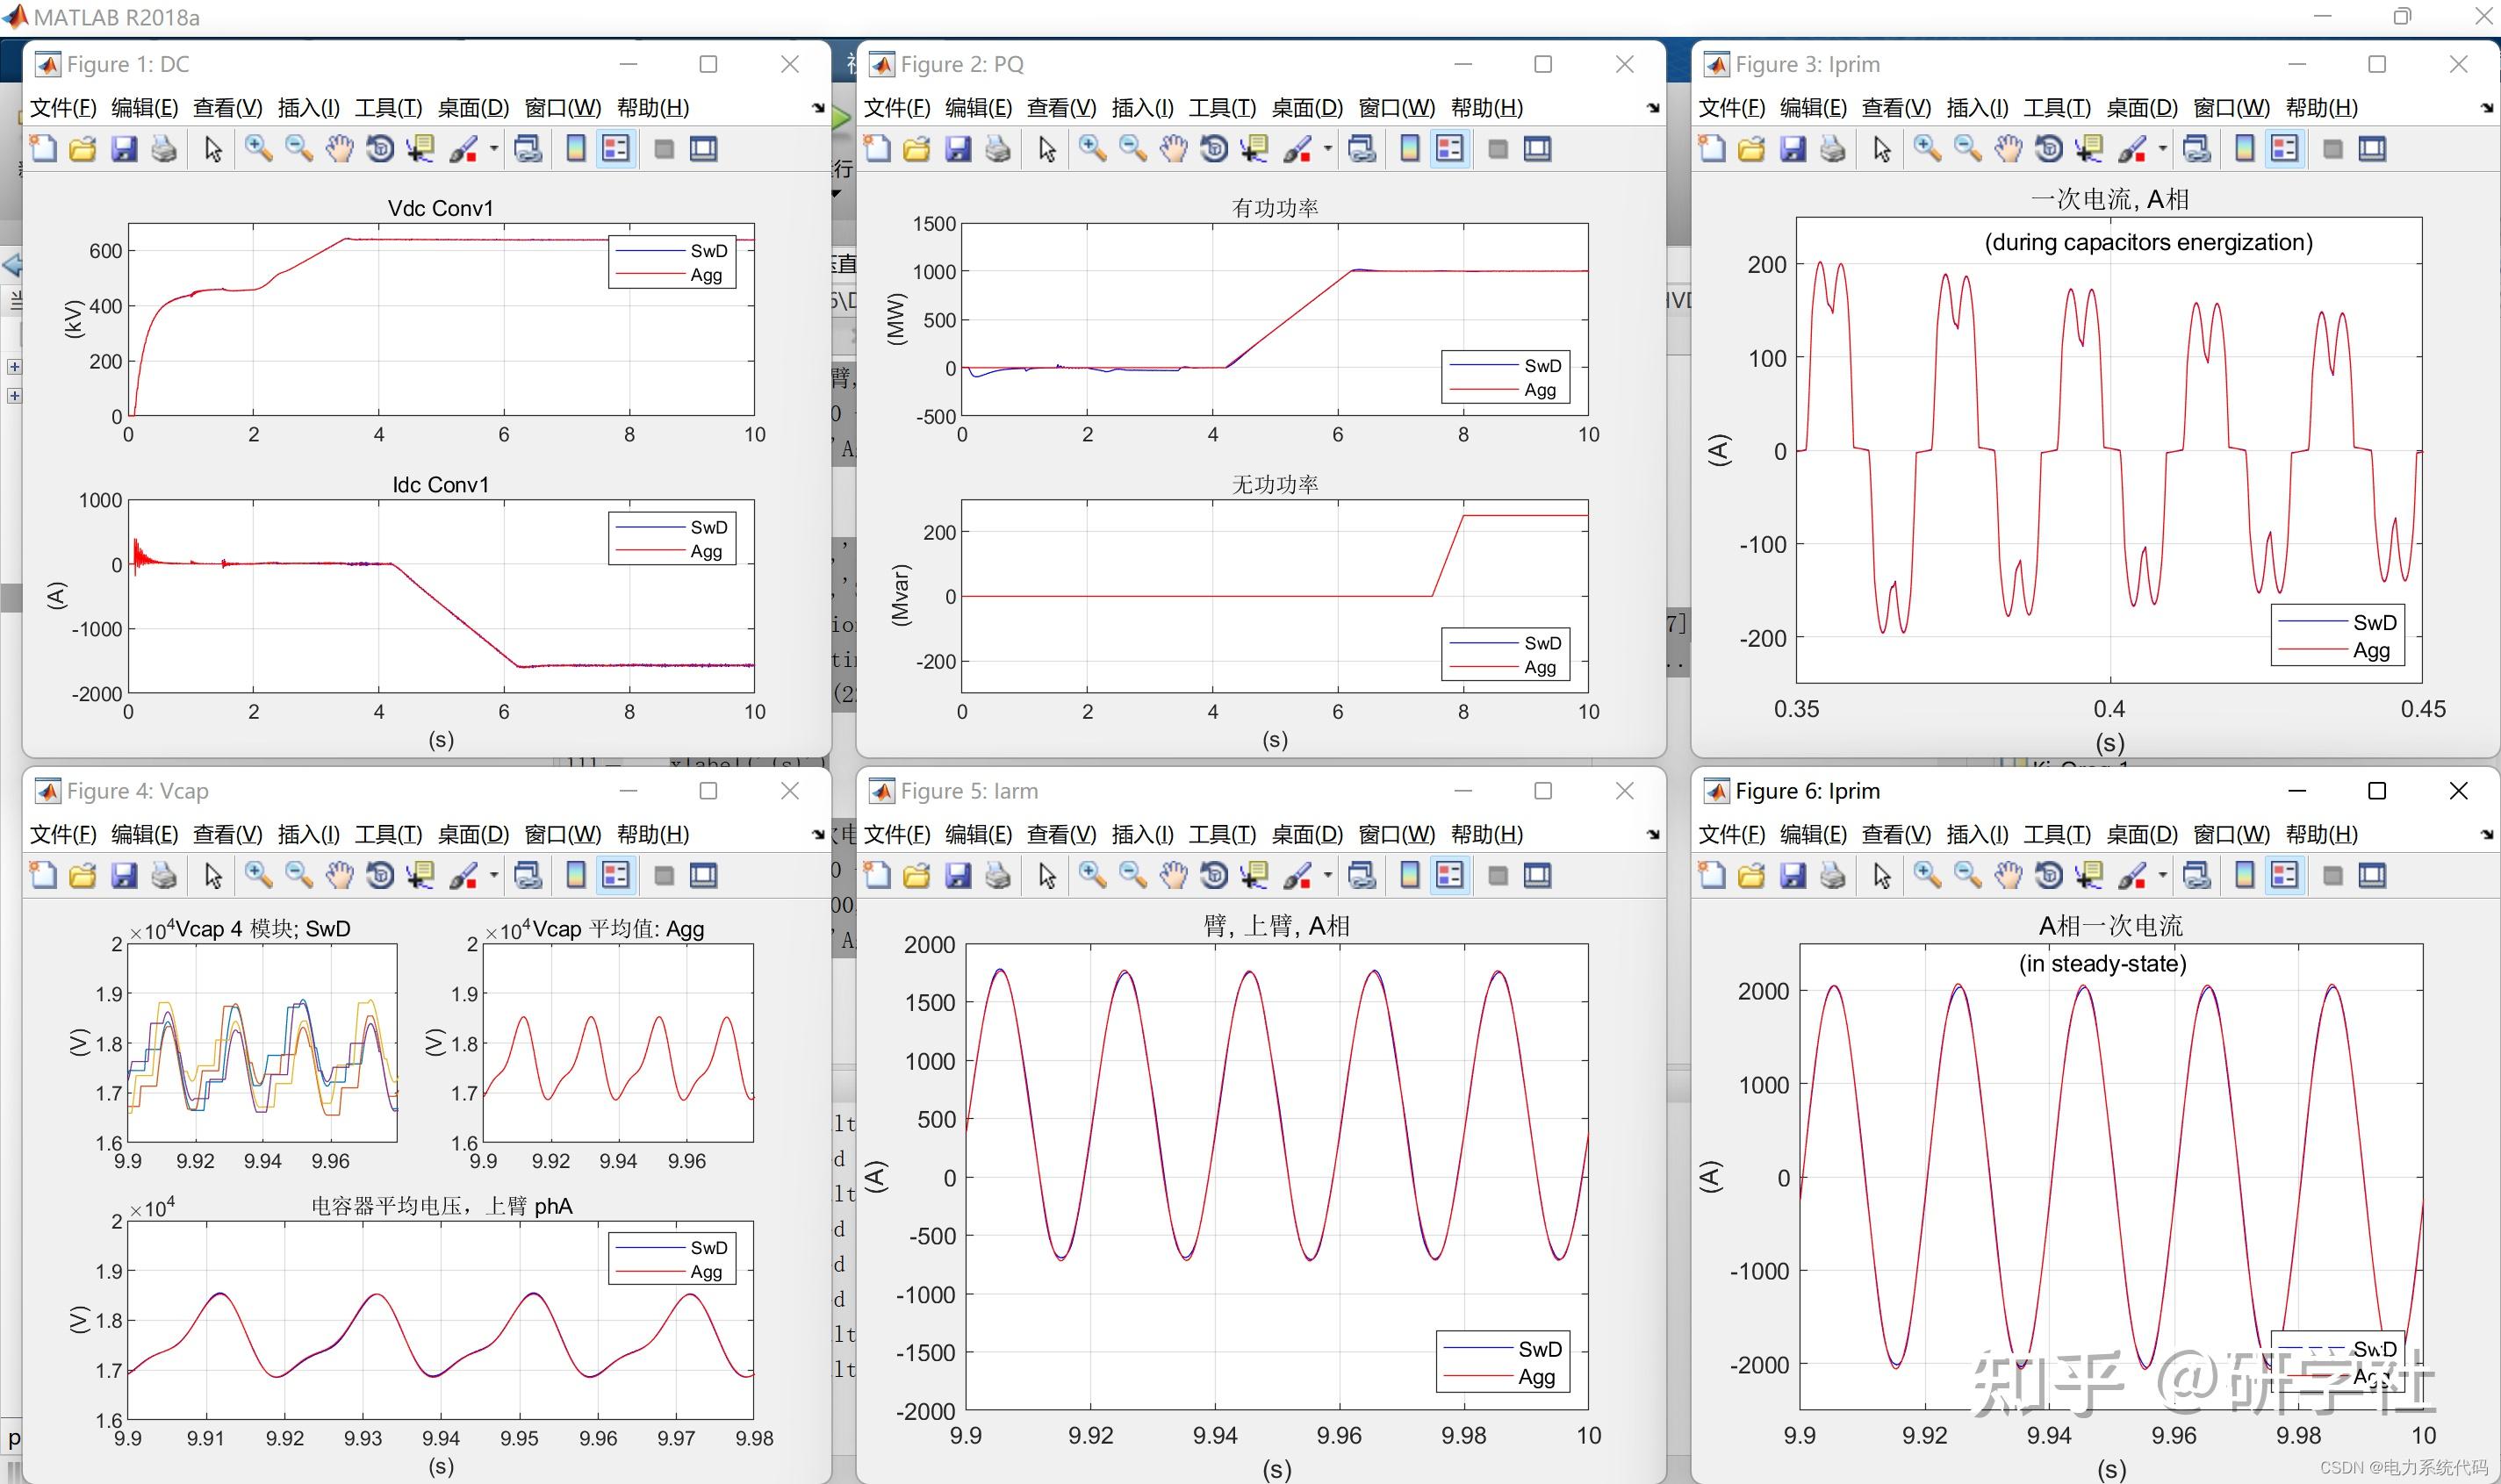Toggle Show Plot Tools in Figure 6
The image size is (2501, 1484).
[2373, 874]
